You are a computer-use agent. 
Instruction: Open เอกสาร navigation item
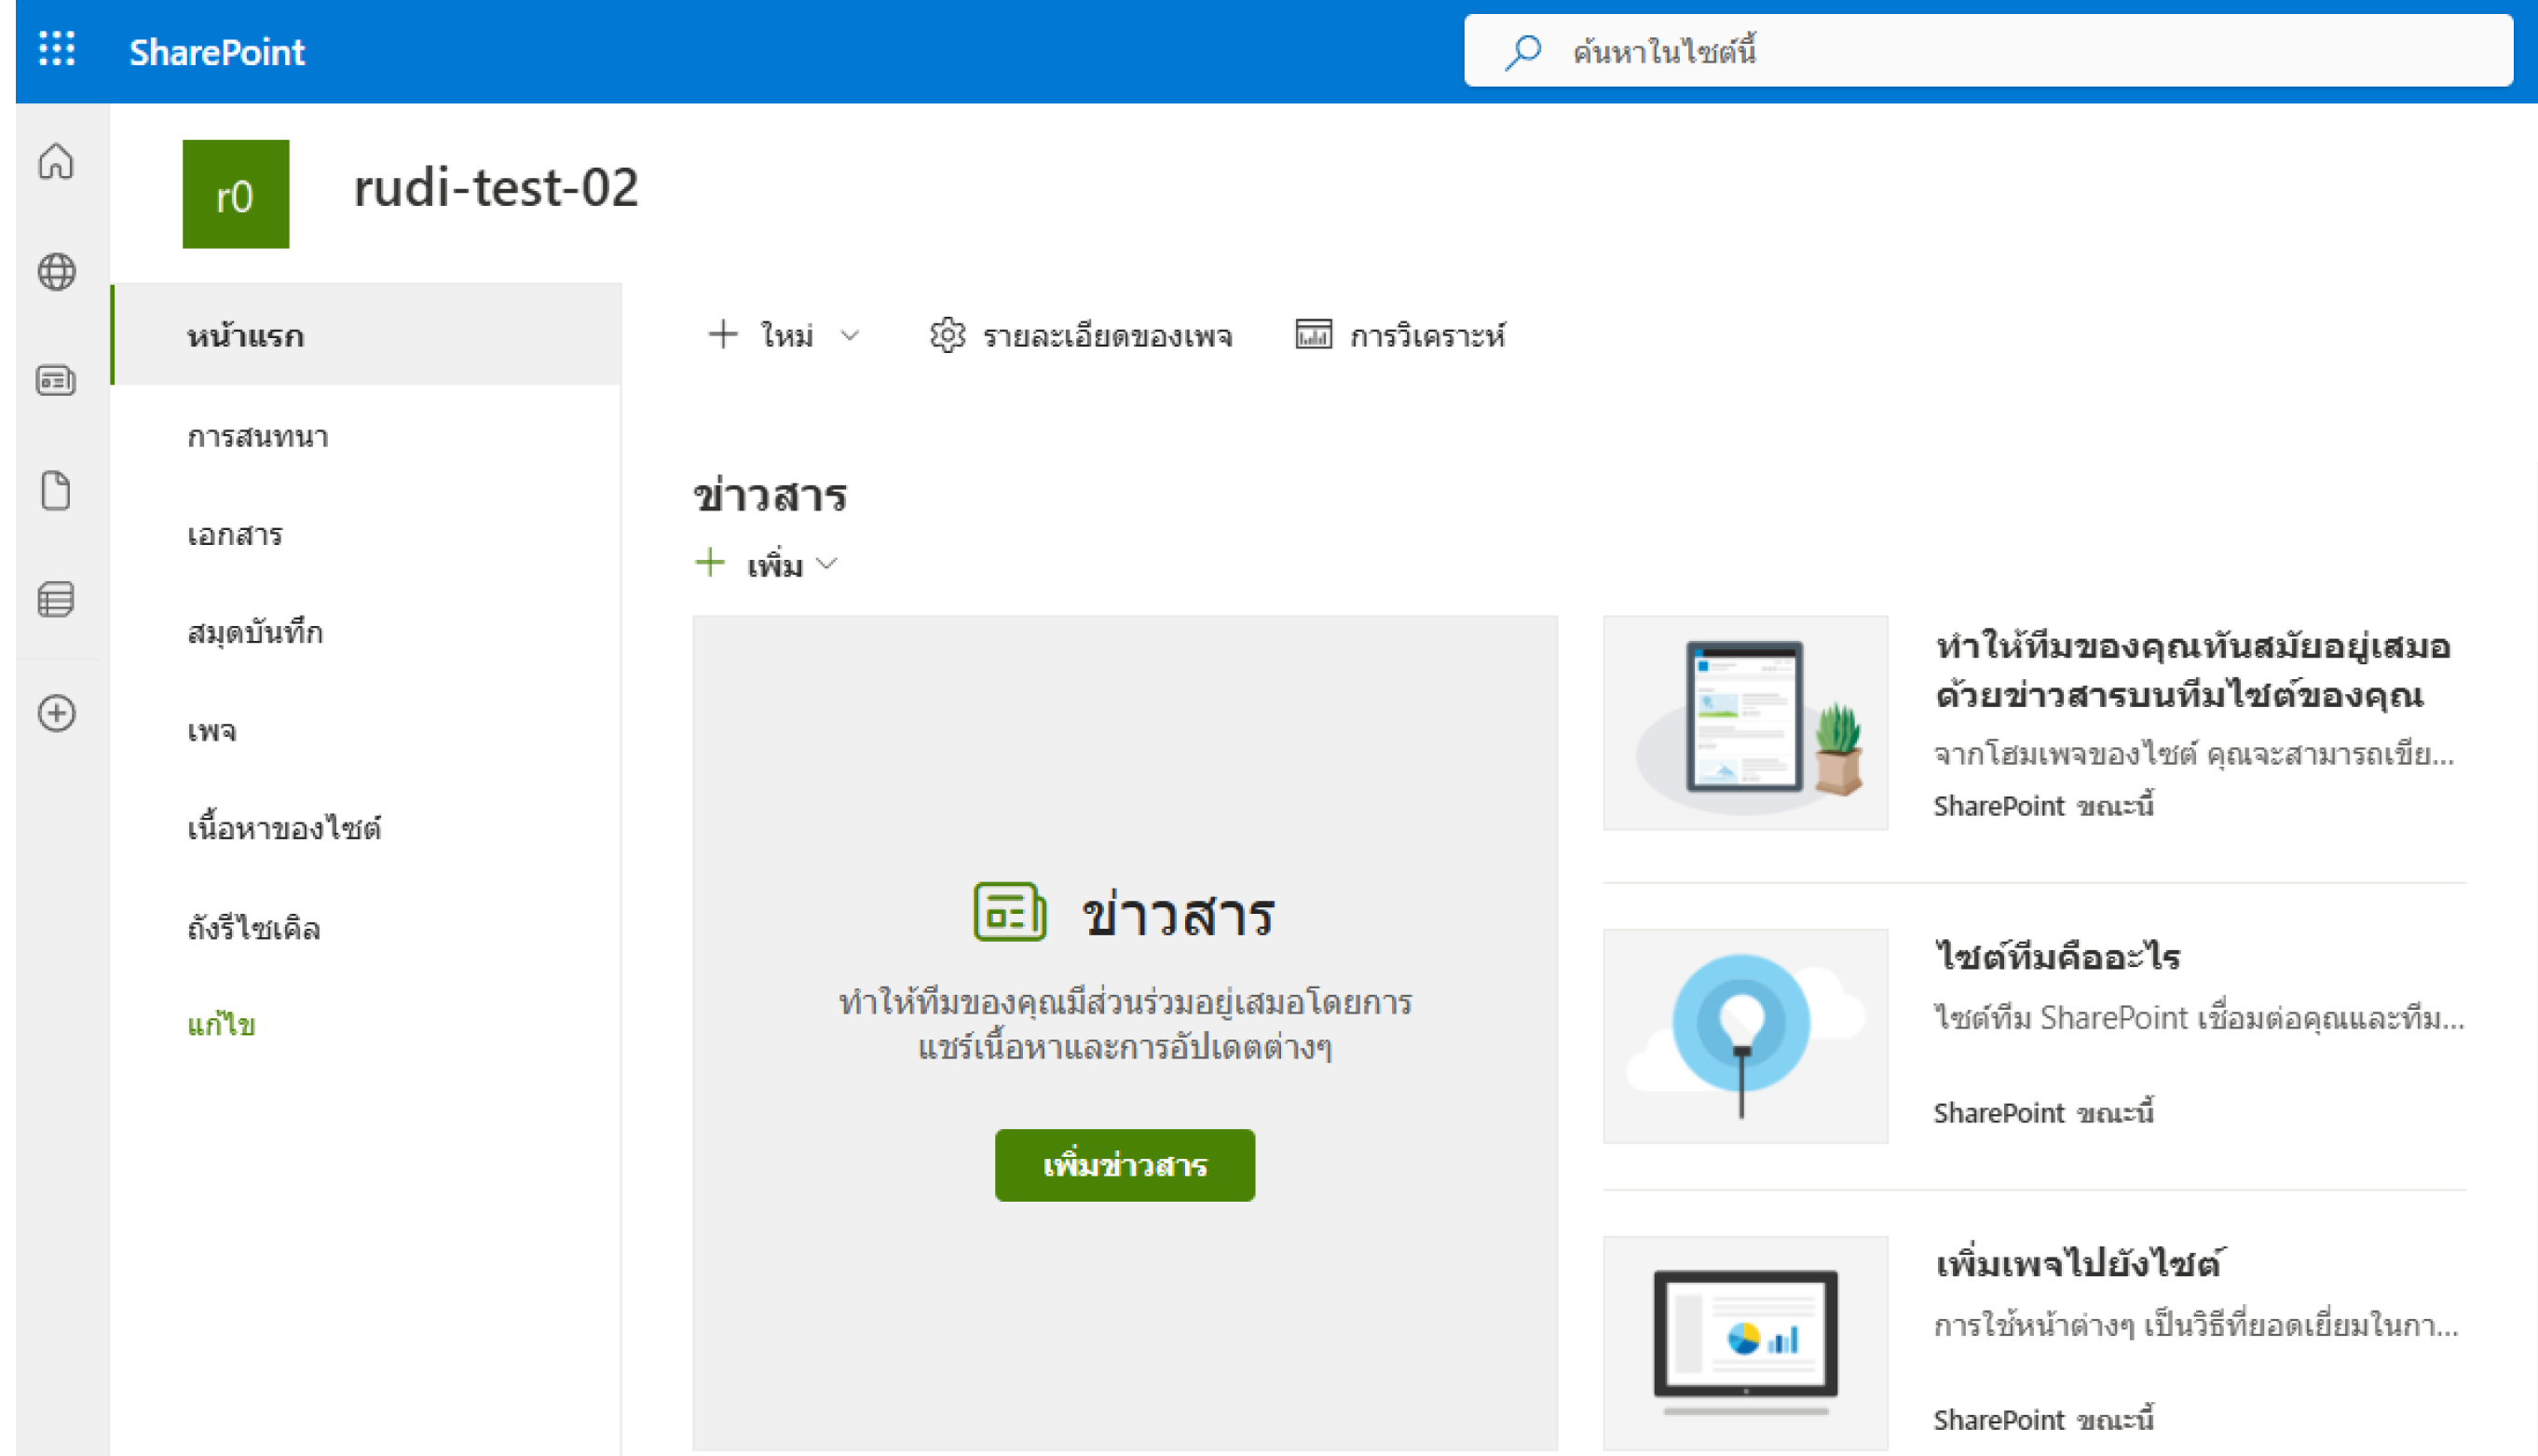235,535
